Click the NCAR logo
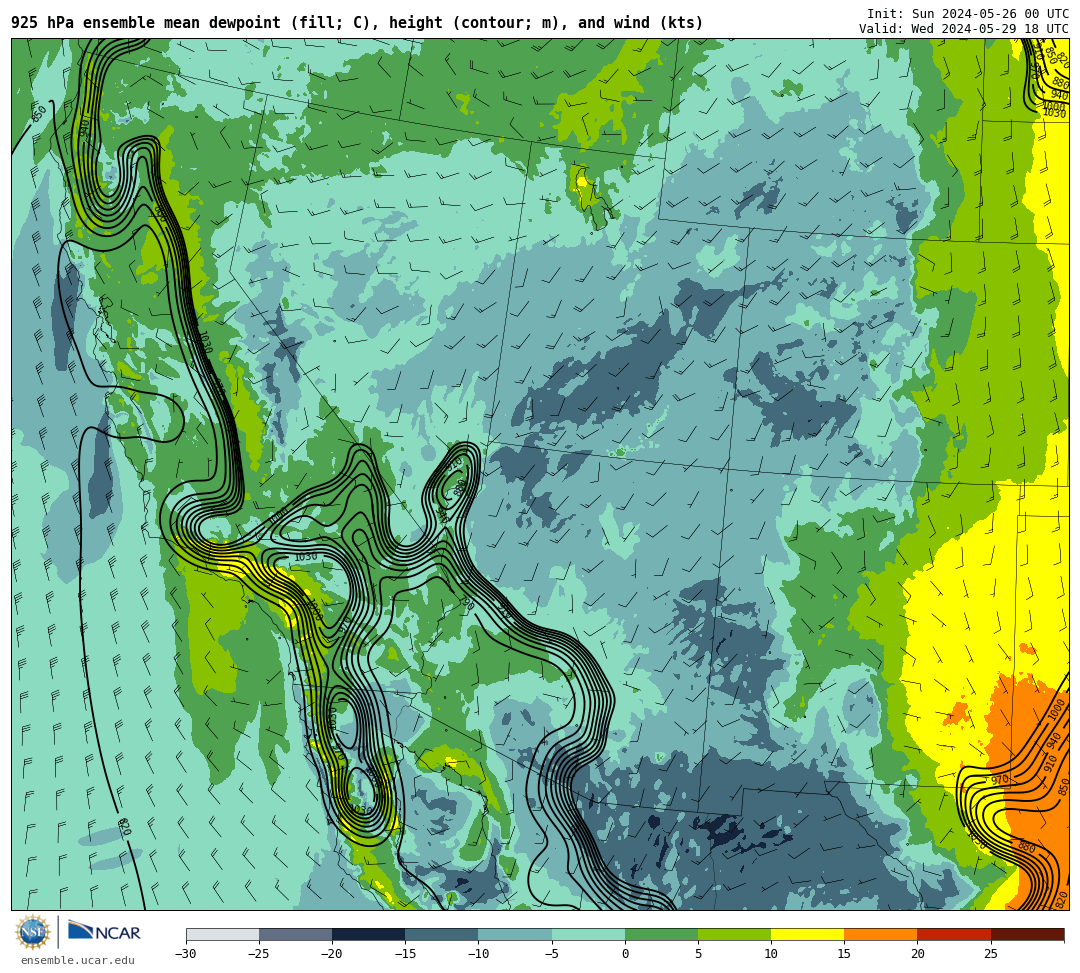The height and width of the screenshot is (973, 1080). tap(104, 932)
